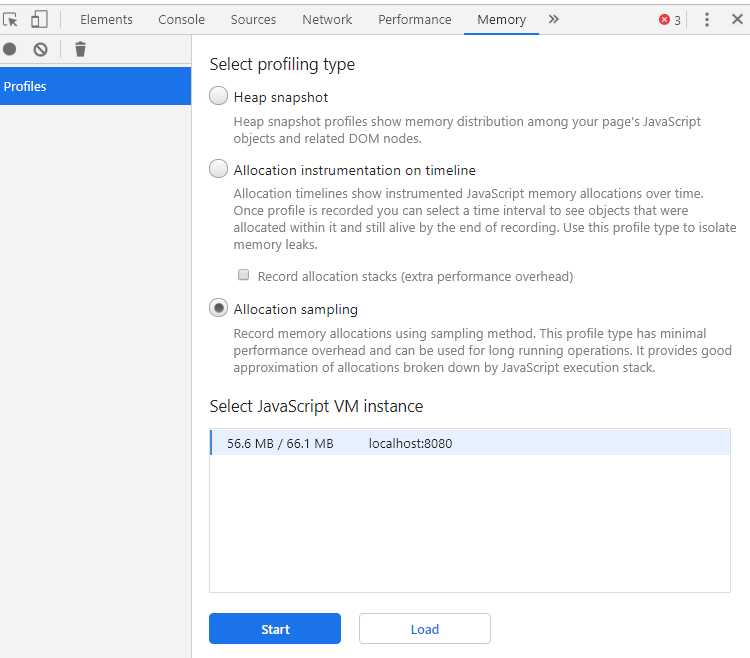Click the 56.6 MB / 66.1 MB value
Viewport: 750px width, 658px height.
280,443
